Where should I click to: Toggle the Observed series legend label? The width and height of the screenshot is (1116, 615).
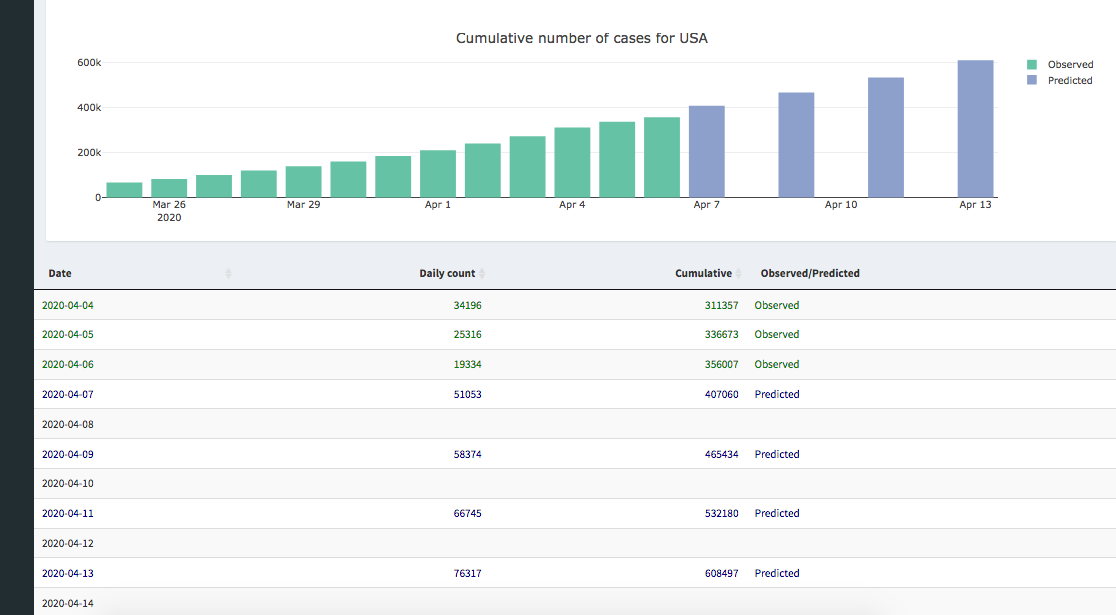pos(1070,65)
